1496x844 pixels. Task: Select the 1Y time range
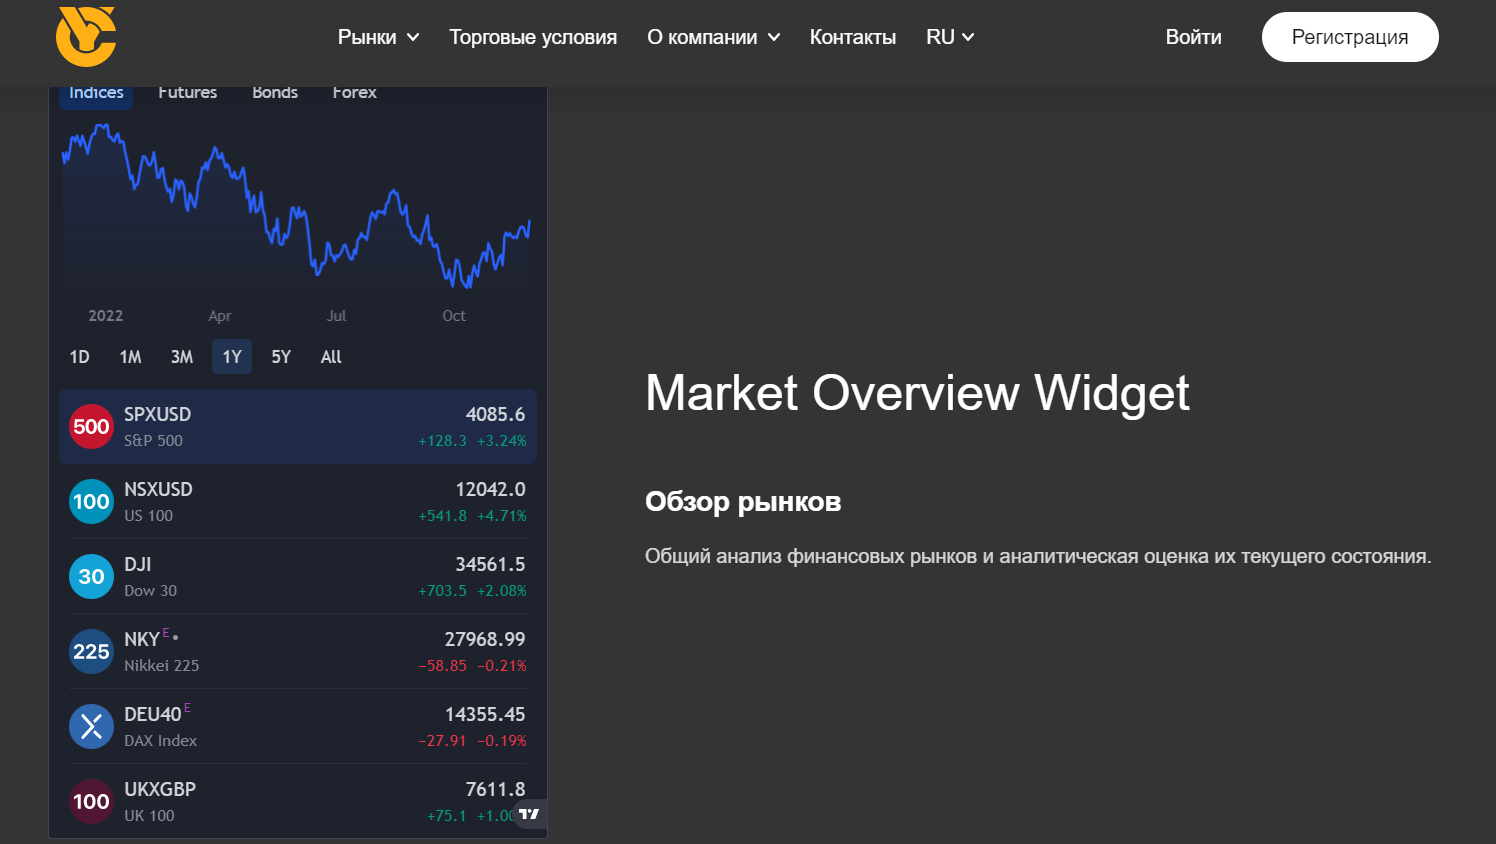coord(232,357)
